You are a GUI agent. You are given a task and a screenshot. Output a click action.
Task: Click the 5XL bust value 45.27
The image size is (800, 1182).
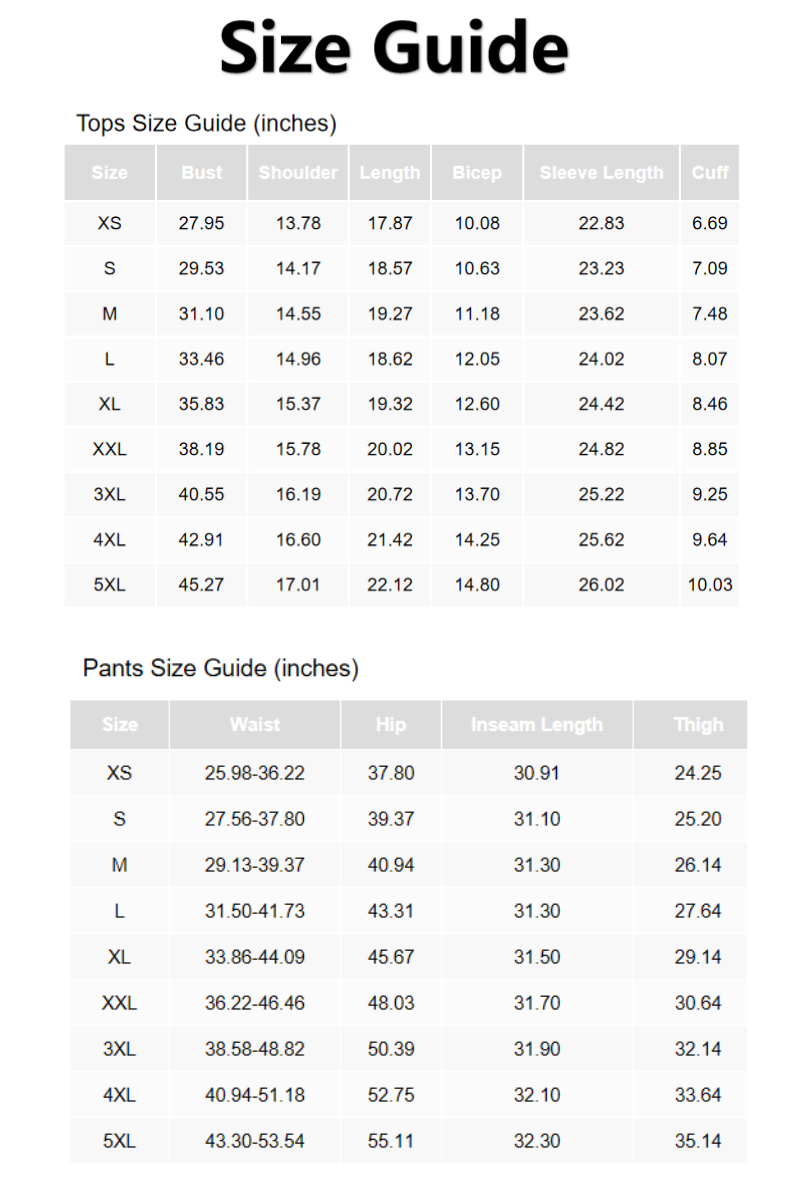tap(201, 585)
